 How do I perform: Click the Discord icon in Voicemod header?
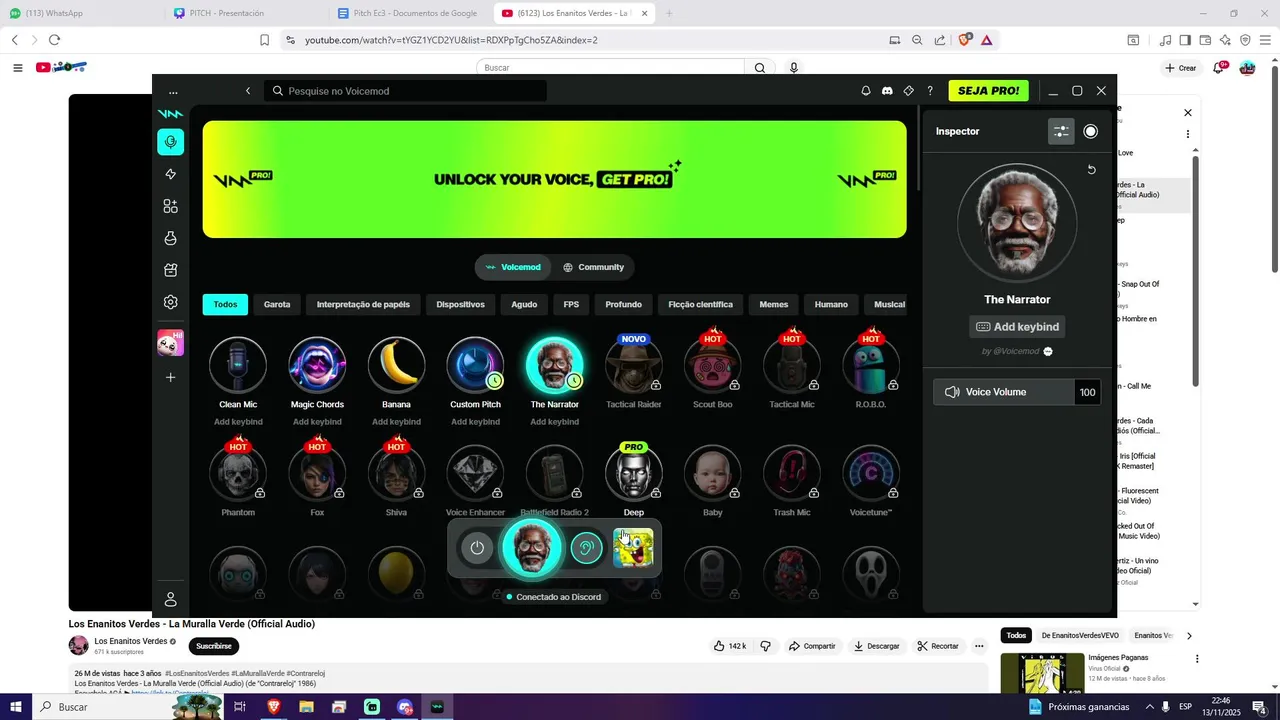click(887, 91)
